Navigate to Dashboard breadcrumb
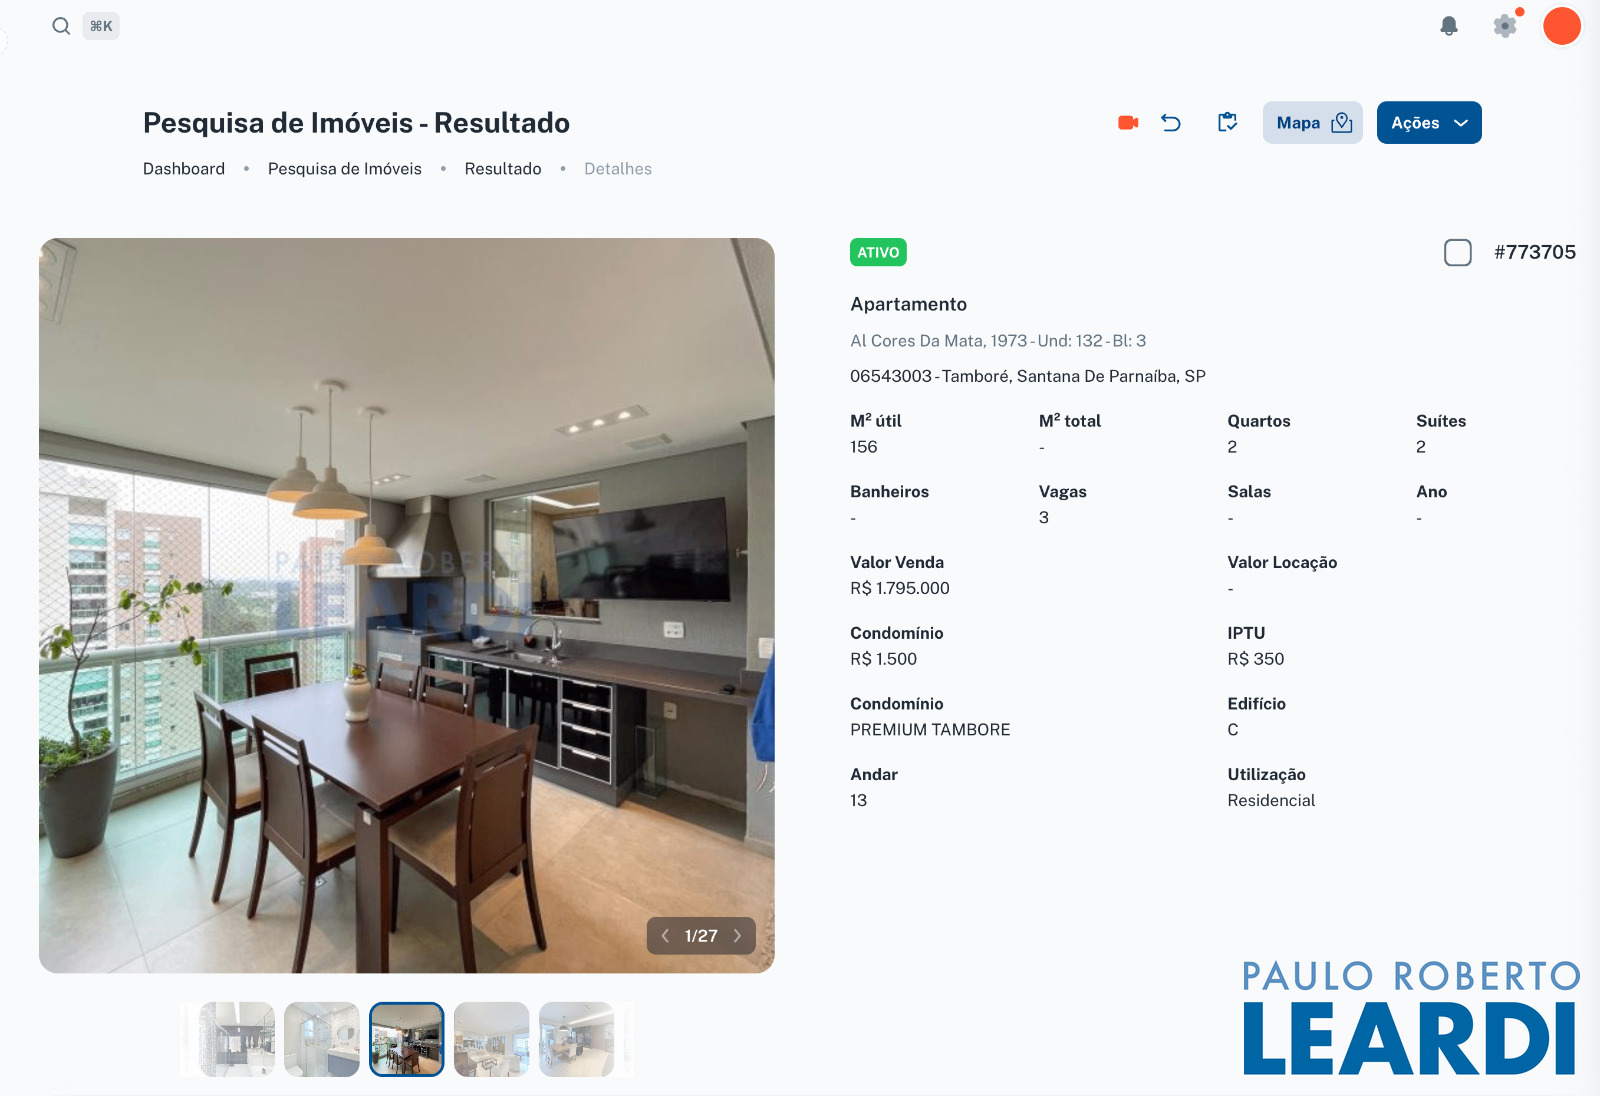 [184, 169]
